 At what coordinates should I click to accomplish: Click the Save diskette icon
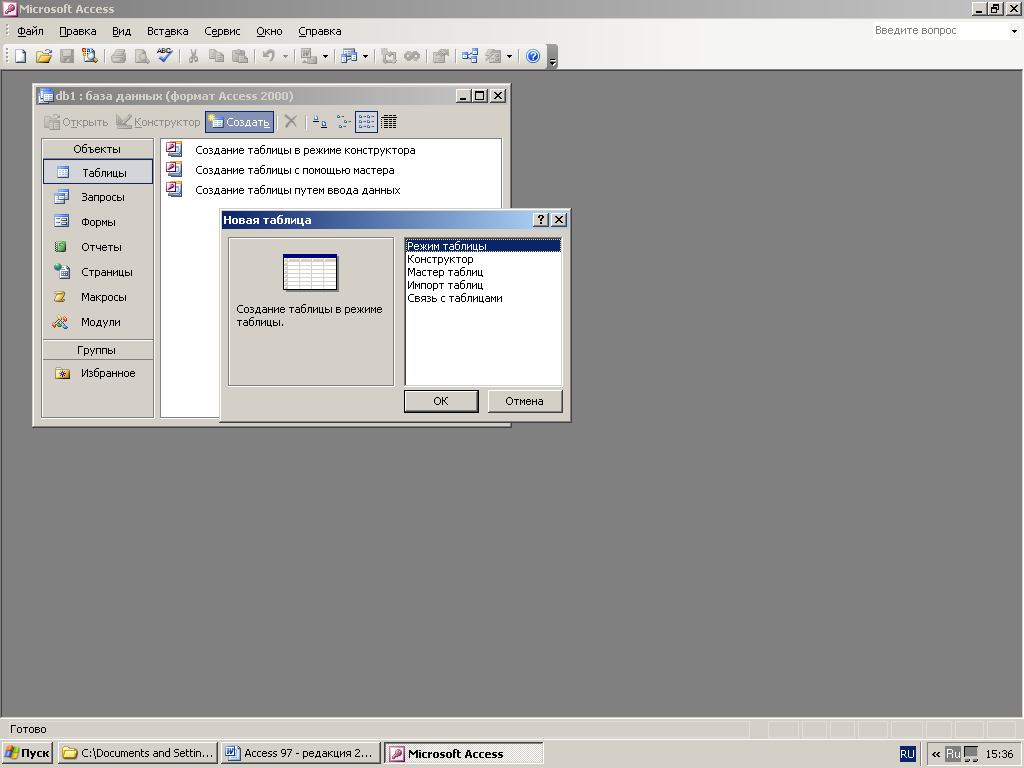point(67,56)
